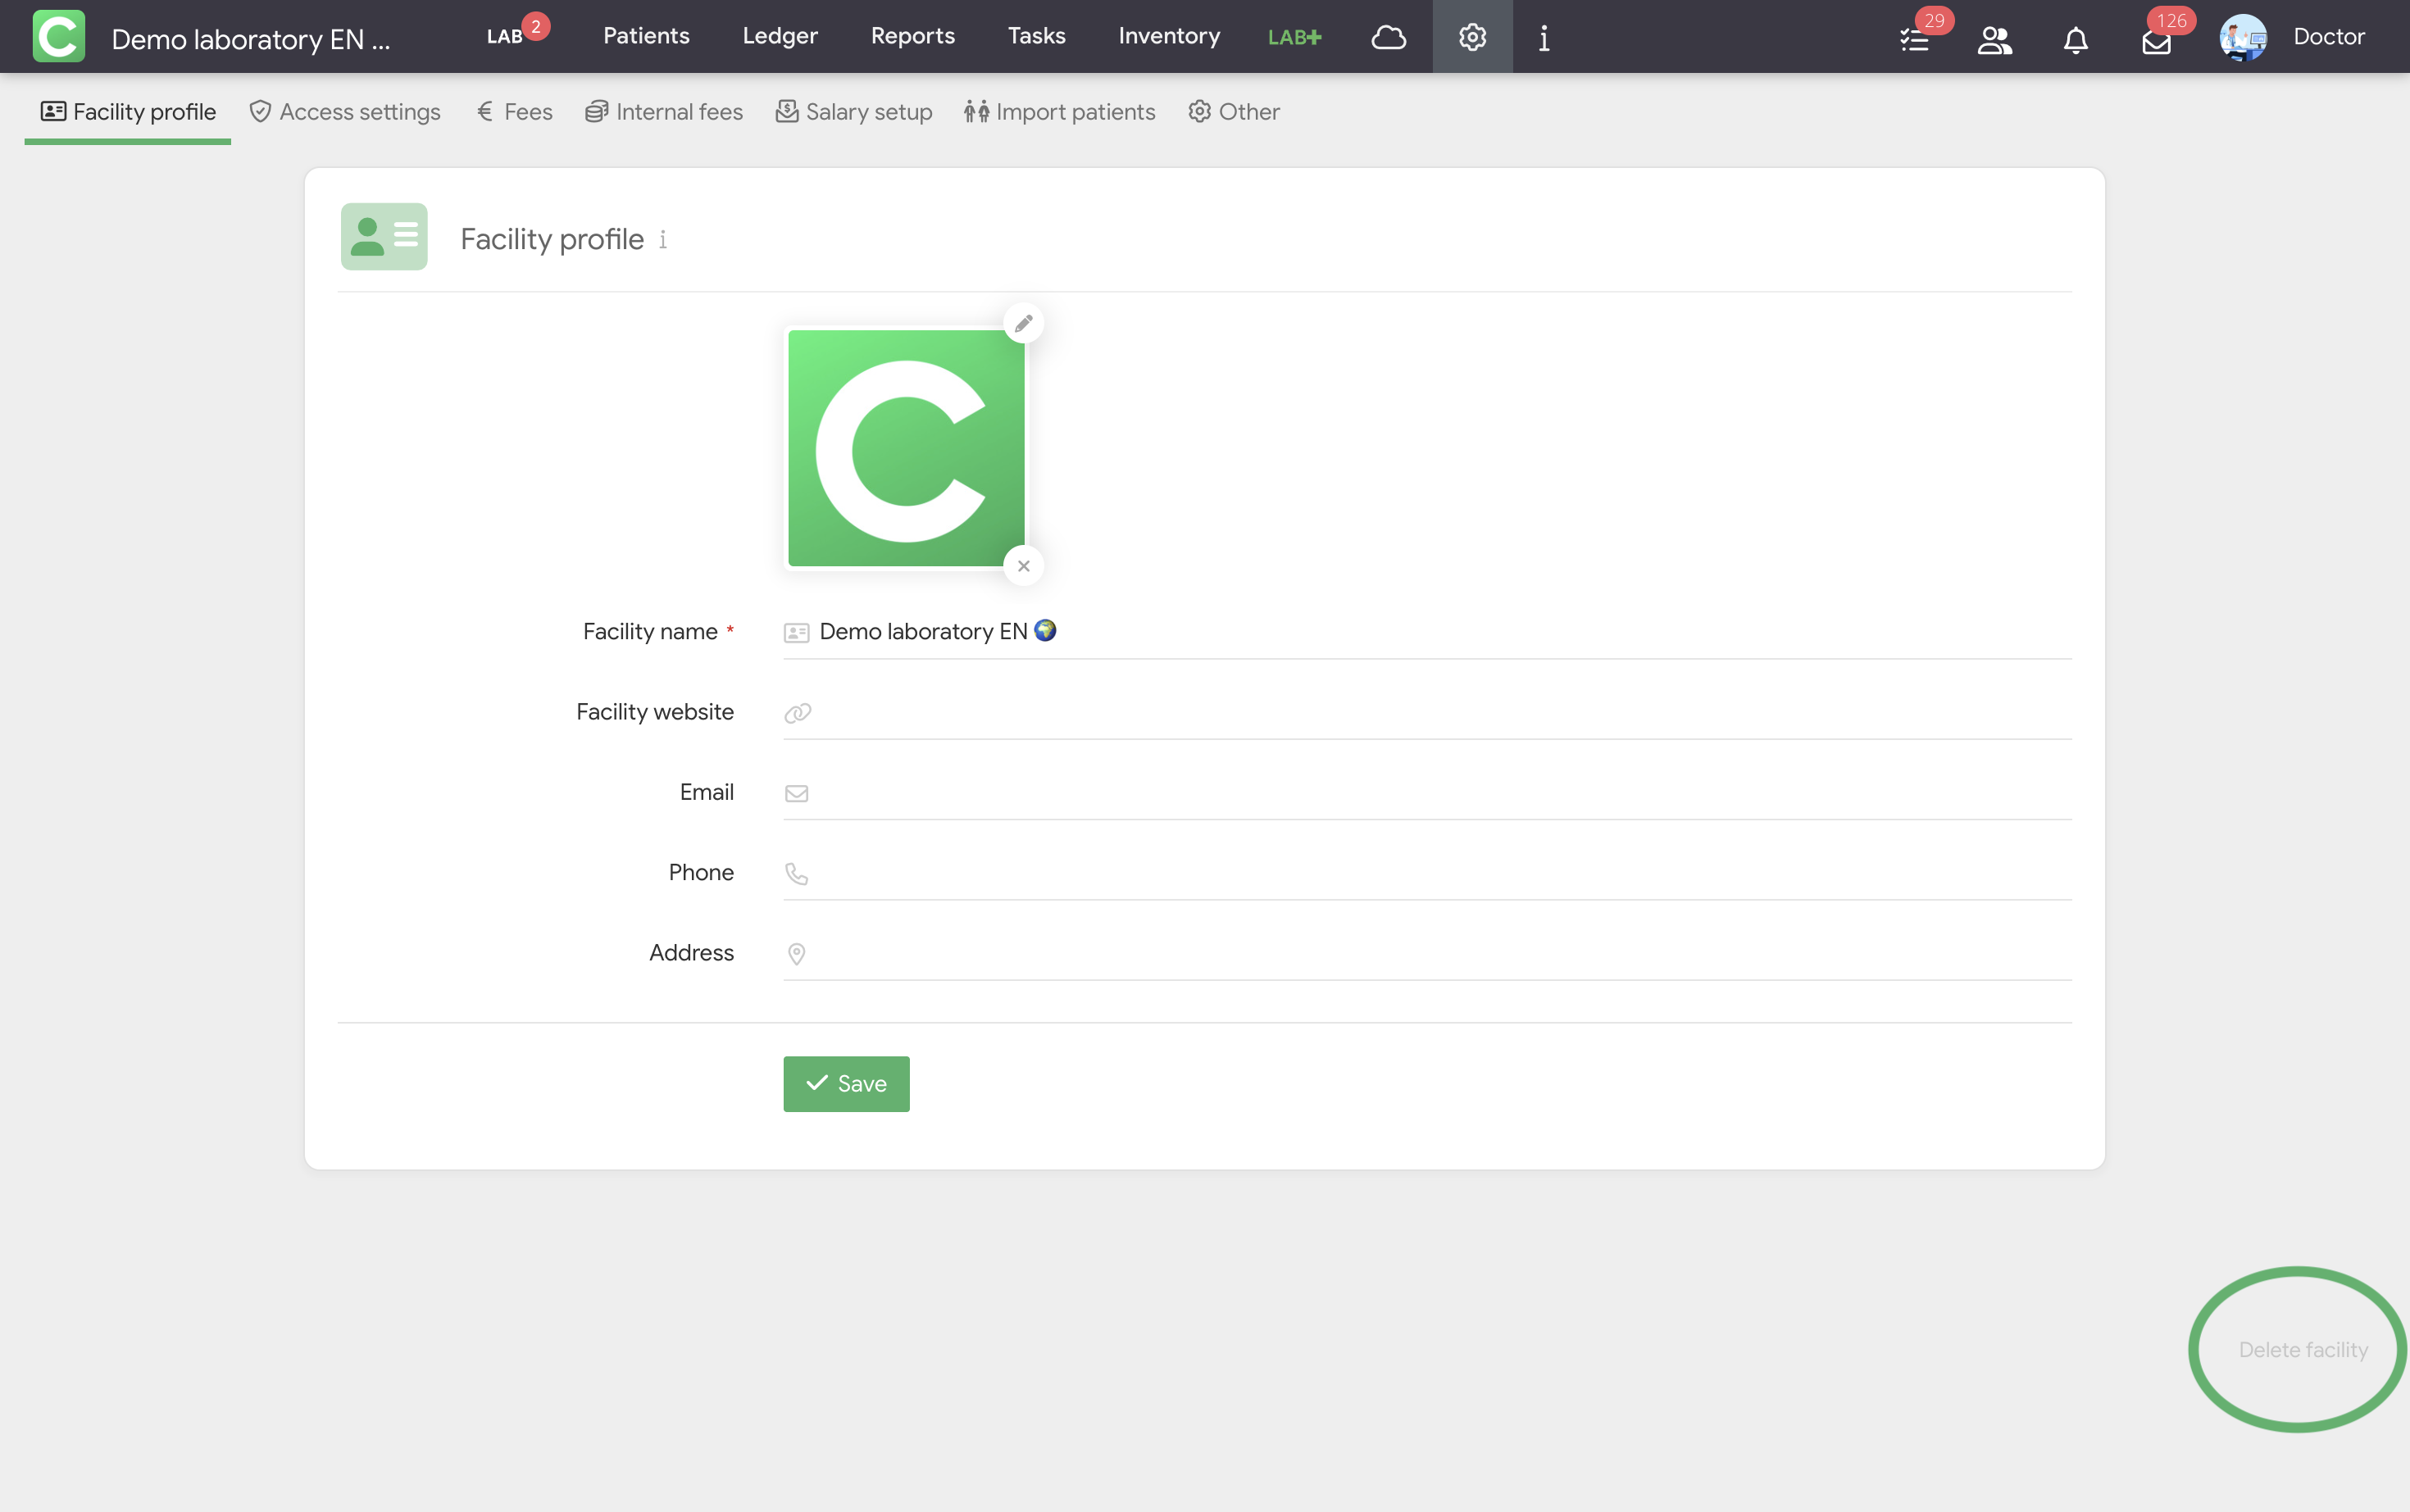This screenshot has height=1512, width=2410.
Task: Click the Save button
Action: click(846, 1084)
